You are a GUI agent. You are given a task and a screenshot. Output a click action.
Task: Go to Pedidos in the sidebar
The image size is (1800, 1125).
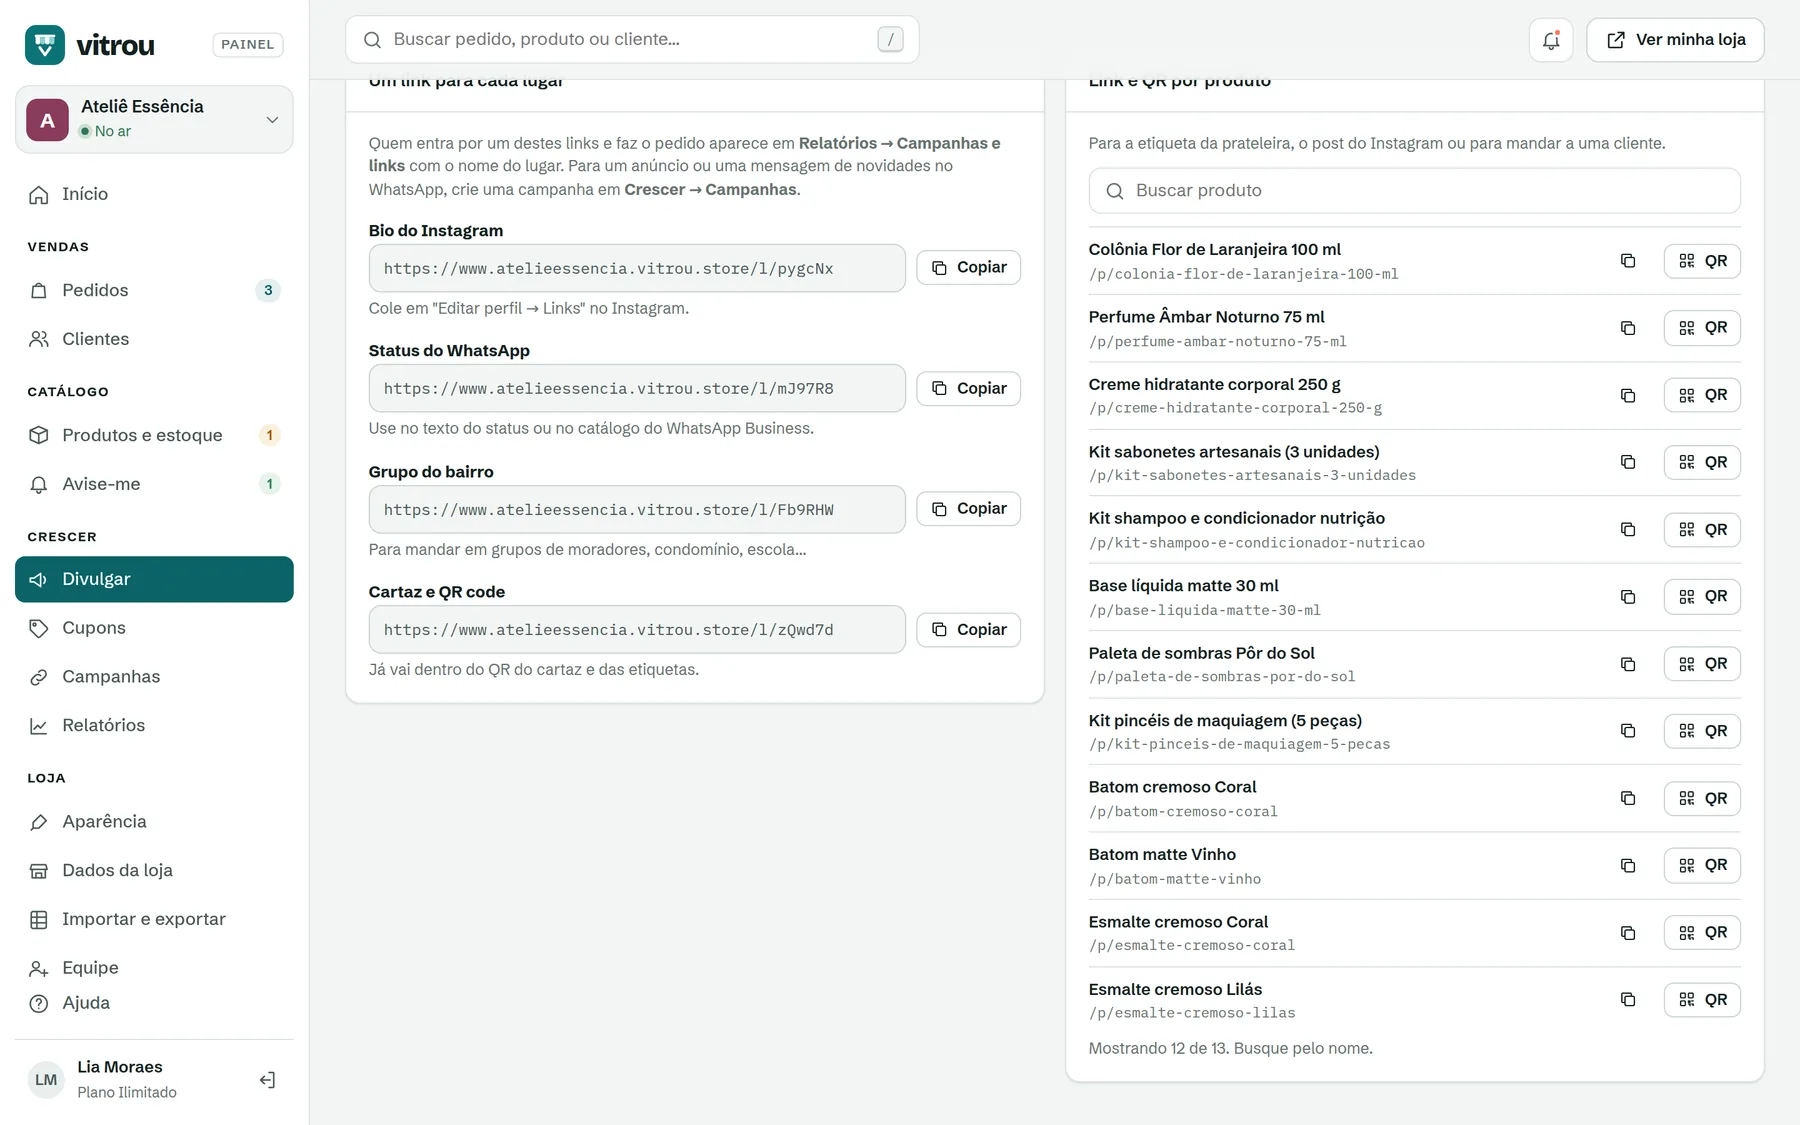(x=154, y=290)
